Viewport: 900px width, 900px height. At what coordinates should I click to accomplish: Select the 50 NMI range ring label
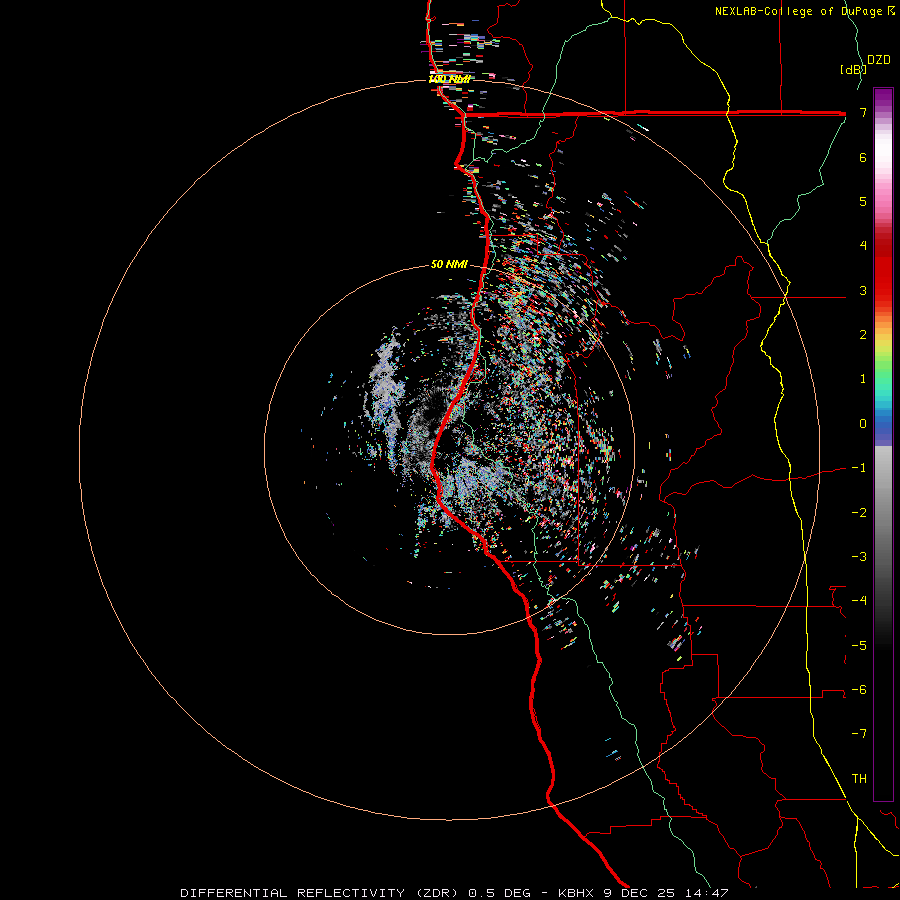pyautogui.click(x=449, y=265)
